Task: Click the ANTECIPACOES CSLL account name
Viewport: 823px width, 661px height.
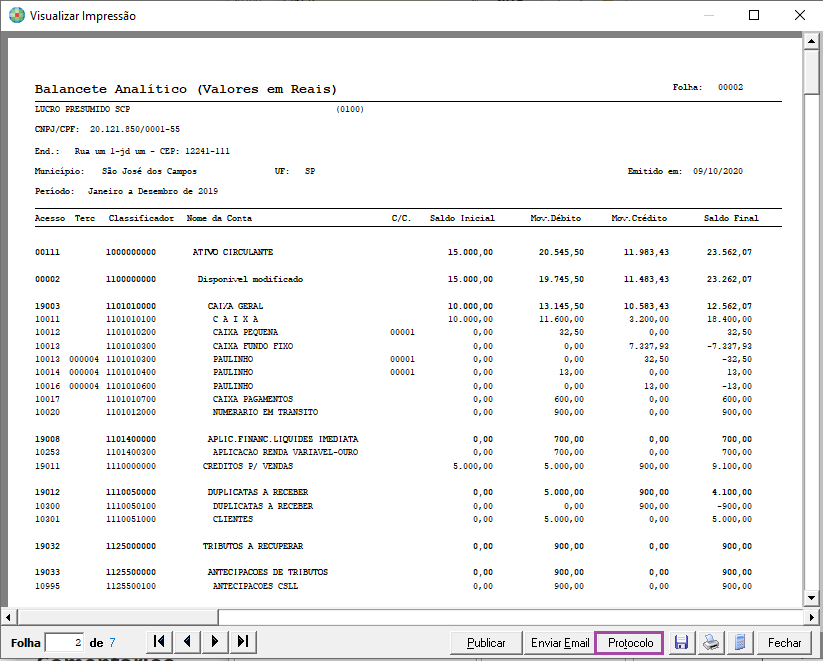Action: pyautogui.click(x=255, y=586)
